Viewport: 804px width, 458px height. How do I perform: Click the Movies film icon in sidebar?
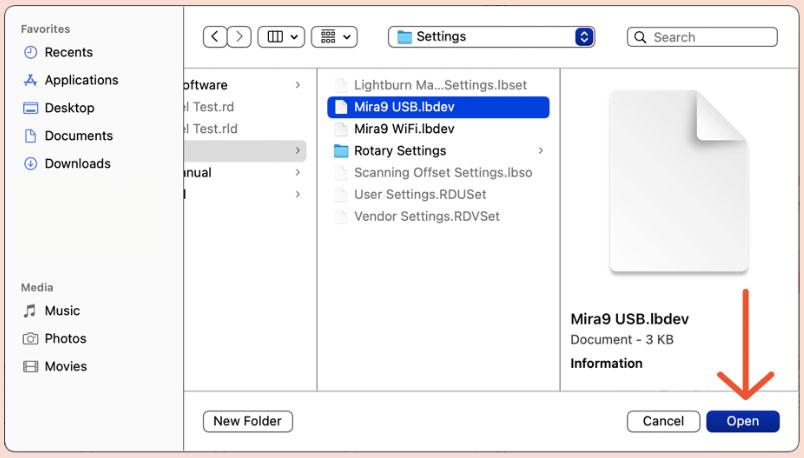coord(31,366)
